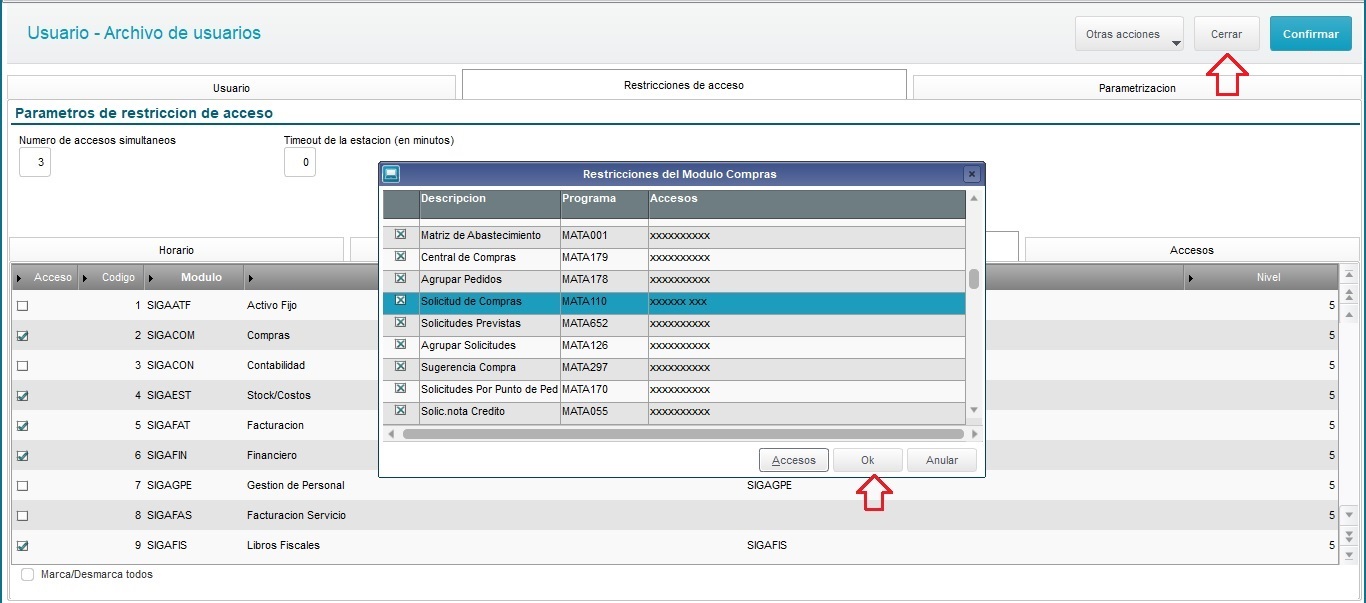
Task: Edit Numero de accesos simultaneos field
Action: [x=35, y=162]
